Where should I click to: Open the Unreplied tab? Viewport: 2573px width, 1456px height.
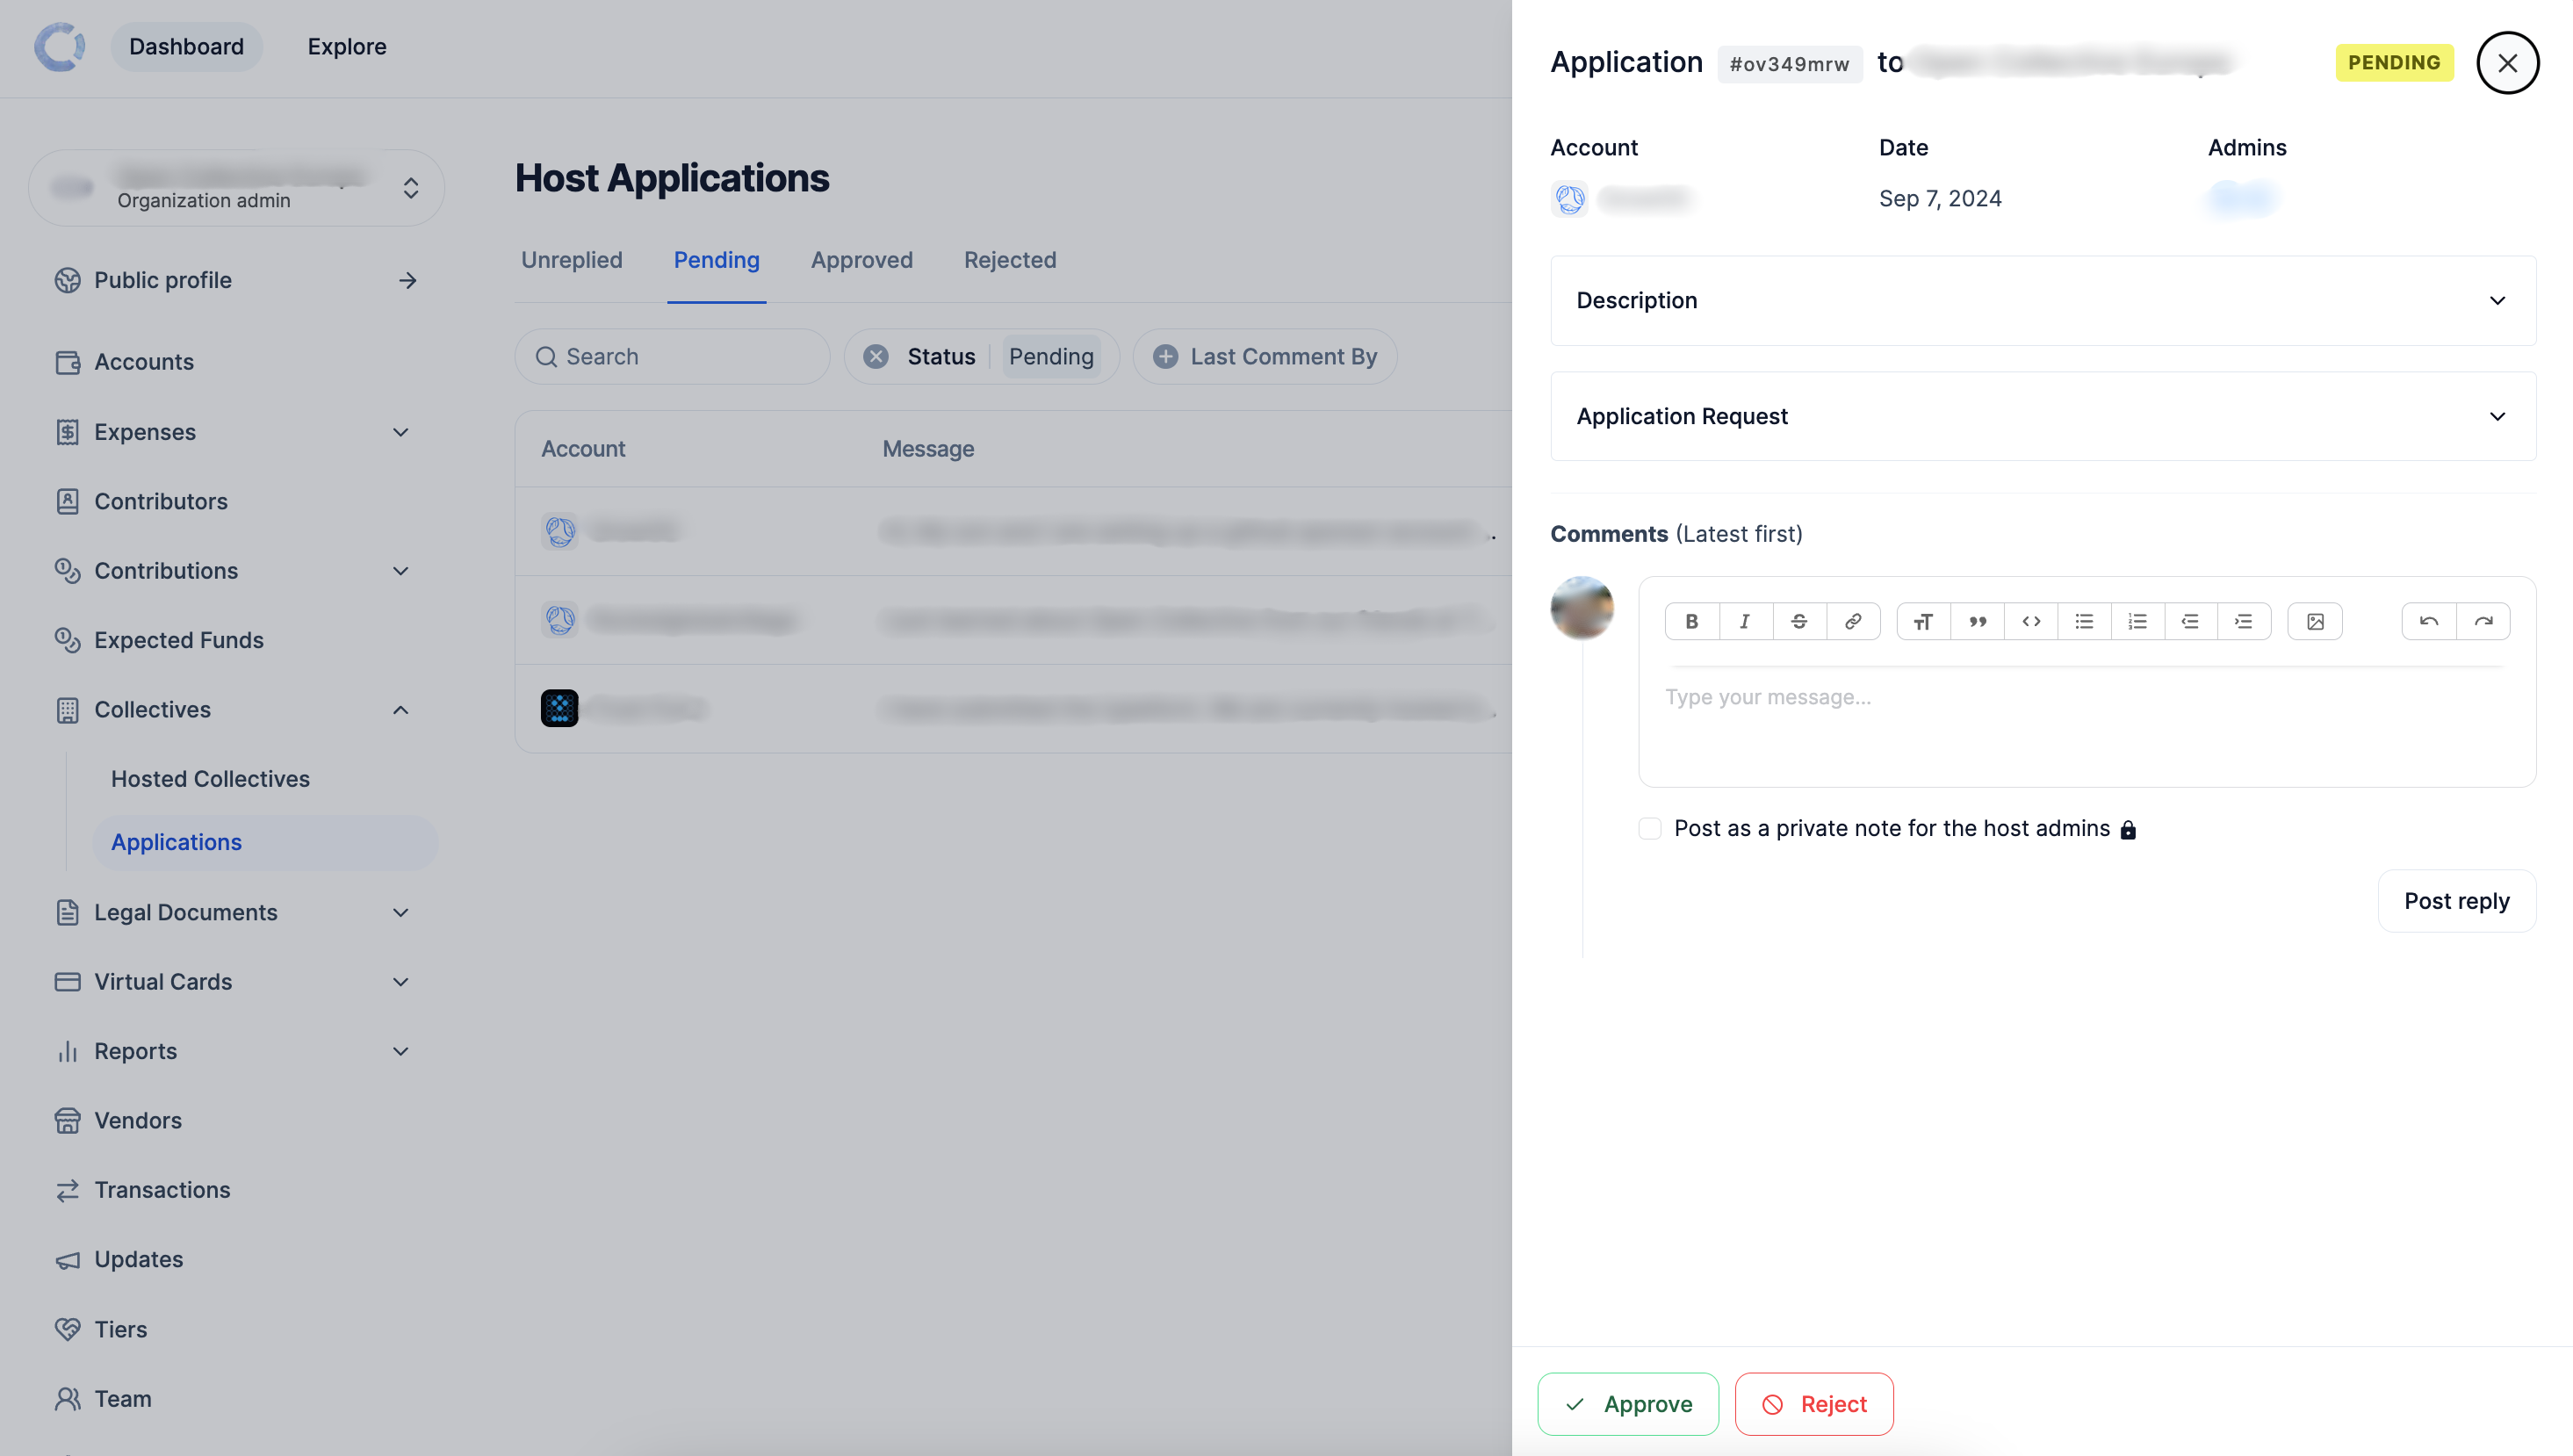tap(571, 260)
